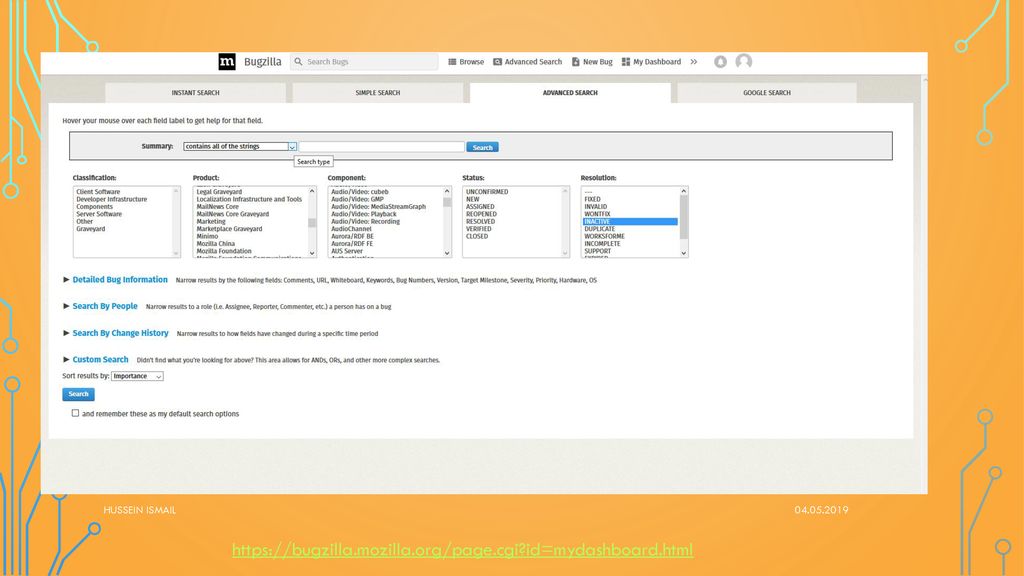Select "ASSIGNED" in the Status list
1024x576 pixels.
click(x=480, y=206)
